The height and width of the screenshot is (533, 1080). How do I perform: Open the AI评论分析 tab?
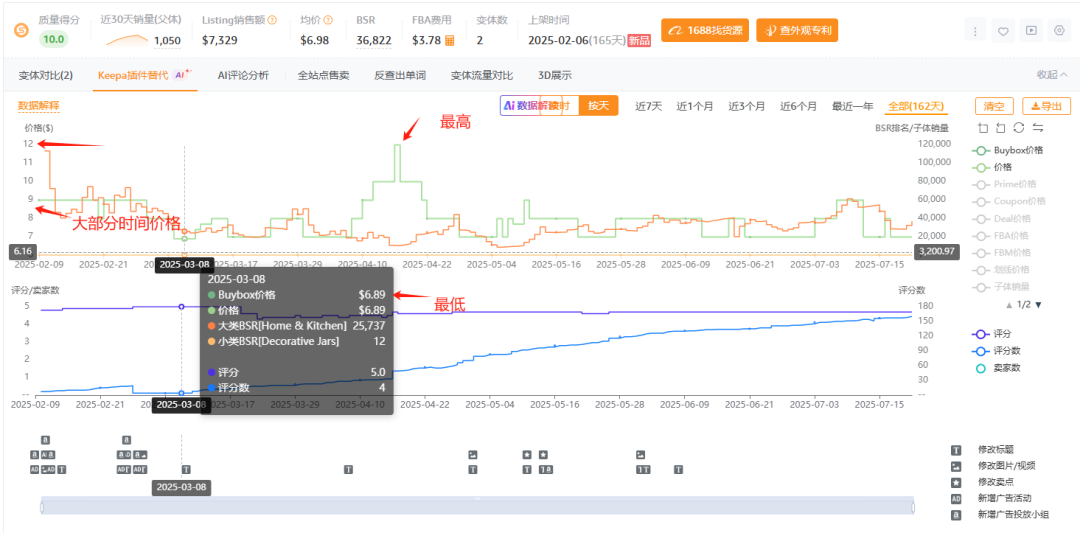click(x=242, y=76)
